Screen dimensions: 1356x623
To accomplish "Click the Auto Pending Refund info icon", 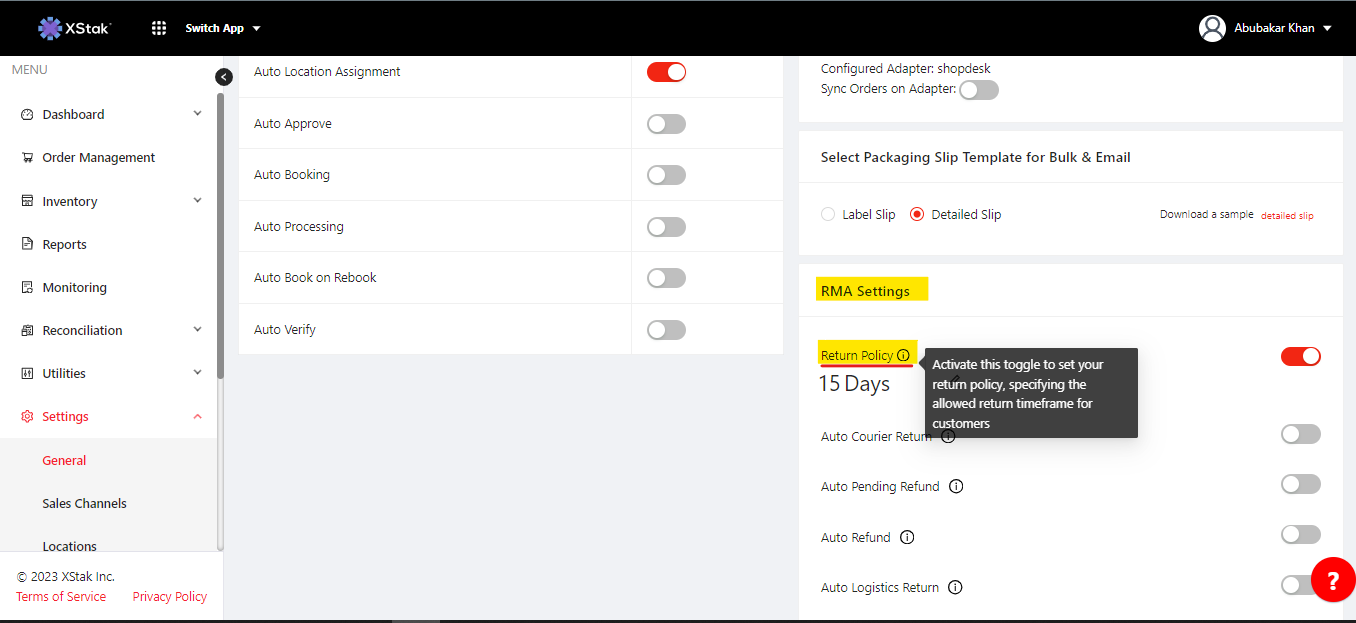I will [x=956, y=487].
